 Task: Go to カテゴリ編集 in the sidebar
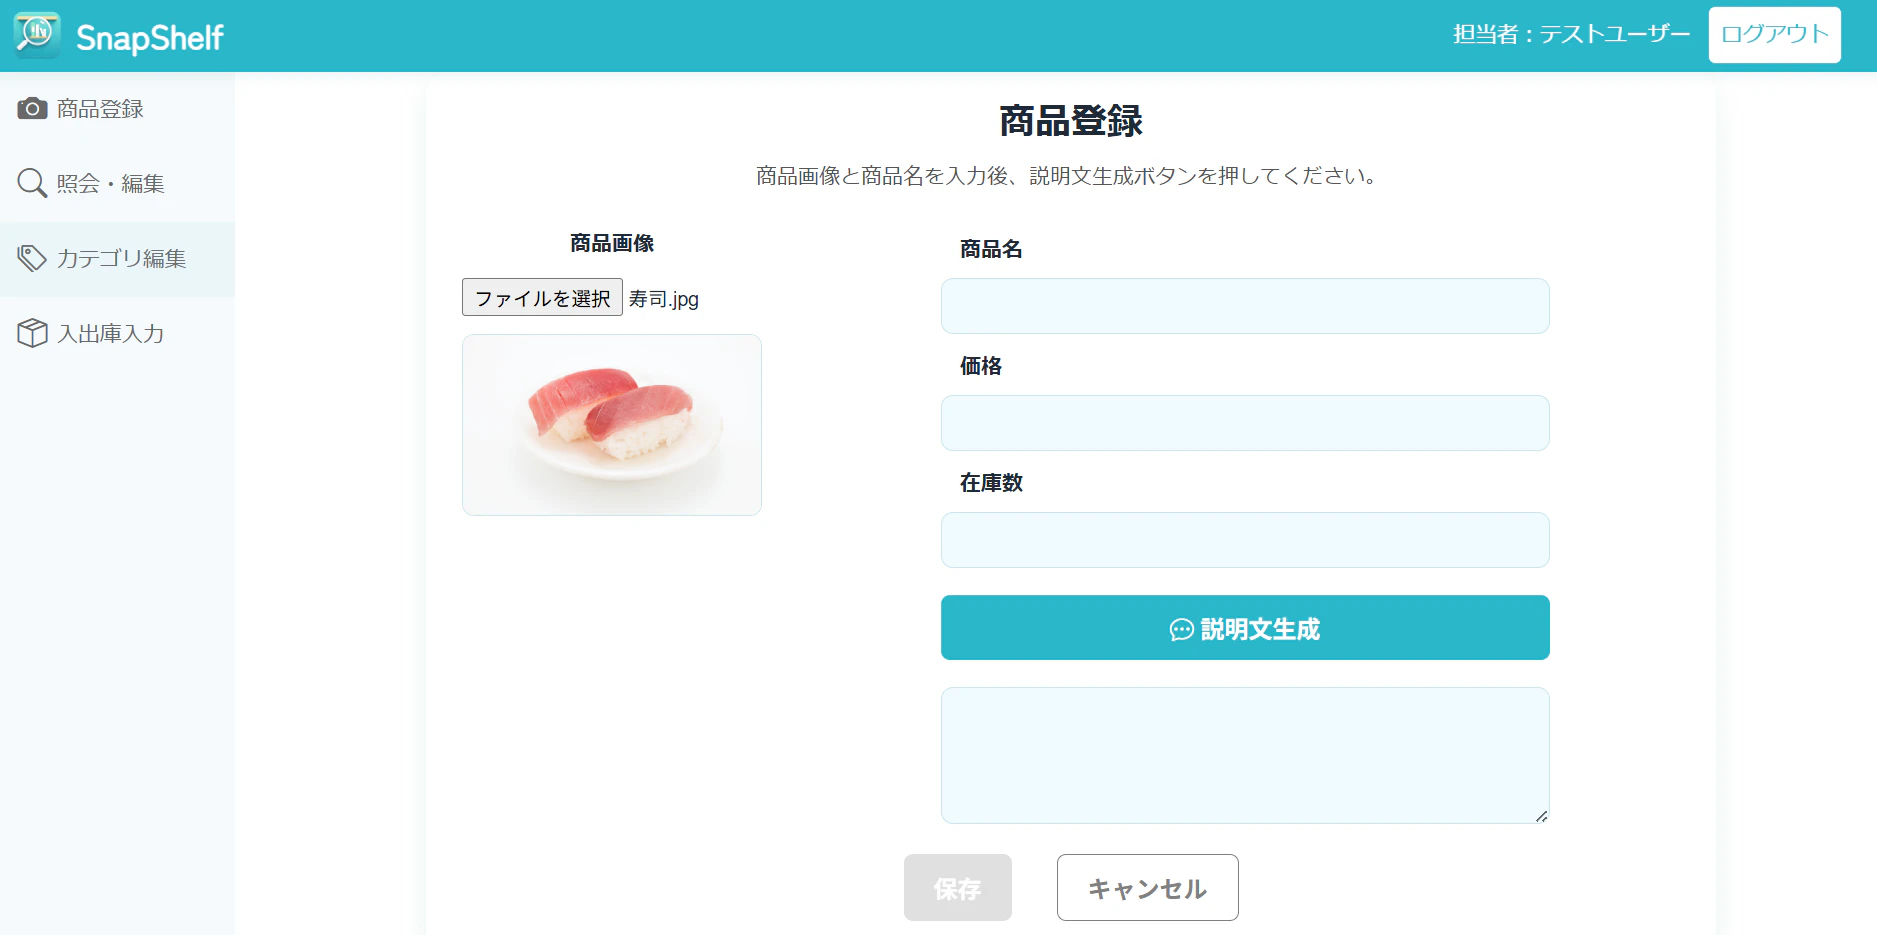click(117, 259)
